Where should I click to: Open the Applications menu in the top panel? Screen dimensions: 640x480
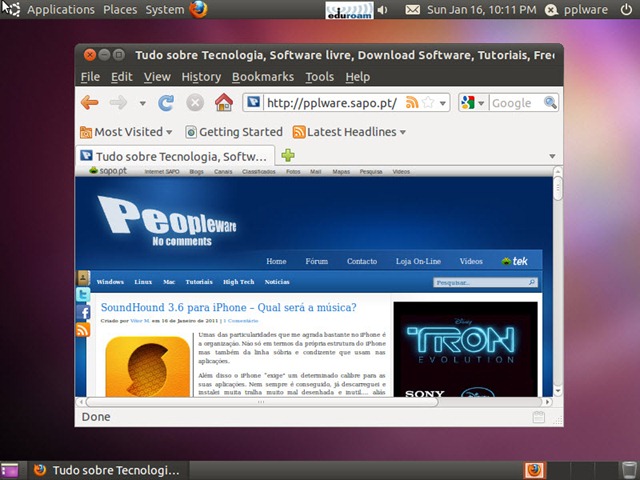(x=61, y=9)
